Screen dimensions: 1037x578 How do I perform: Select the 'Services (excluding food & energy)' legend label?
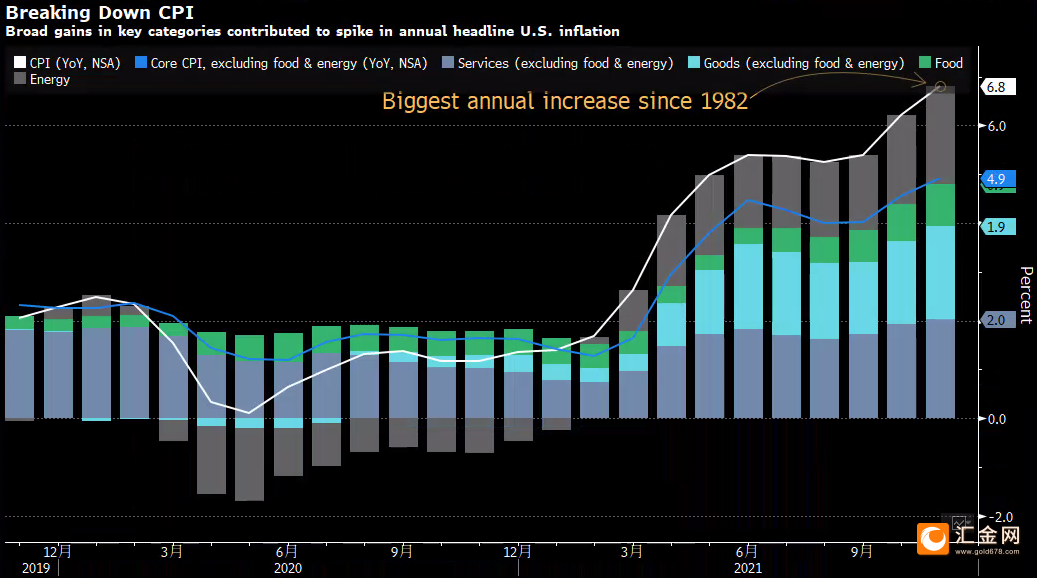tap(565, 63)
